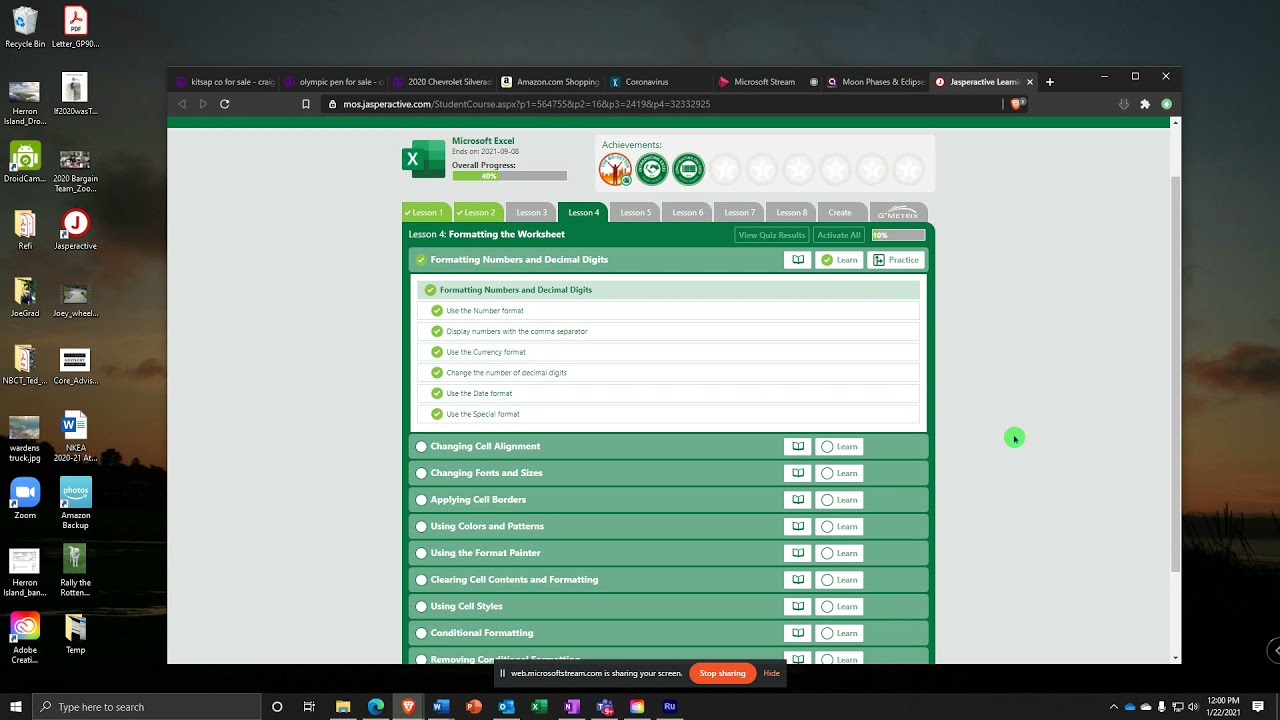
Task: Expand the Conditional Formatting section
Action: tap(668, 633)
